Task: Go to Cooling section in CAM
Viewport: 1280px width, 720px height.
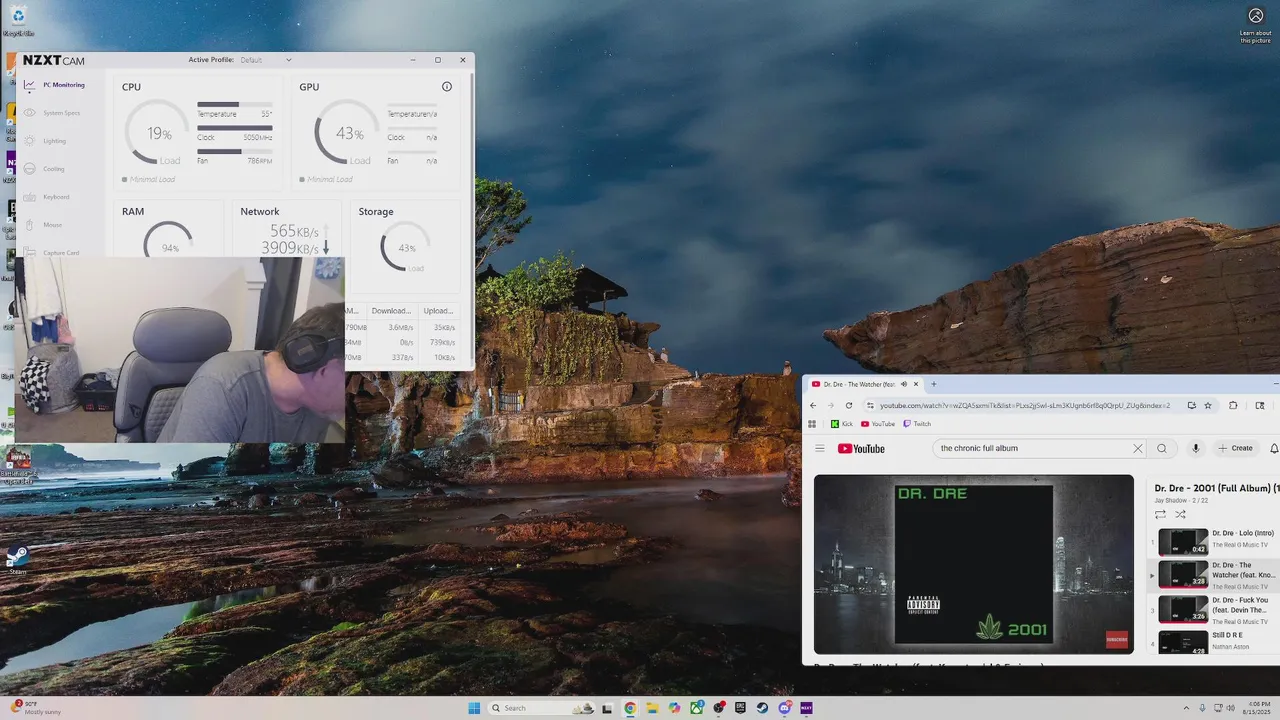Action: point(45,169)
